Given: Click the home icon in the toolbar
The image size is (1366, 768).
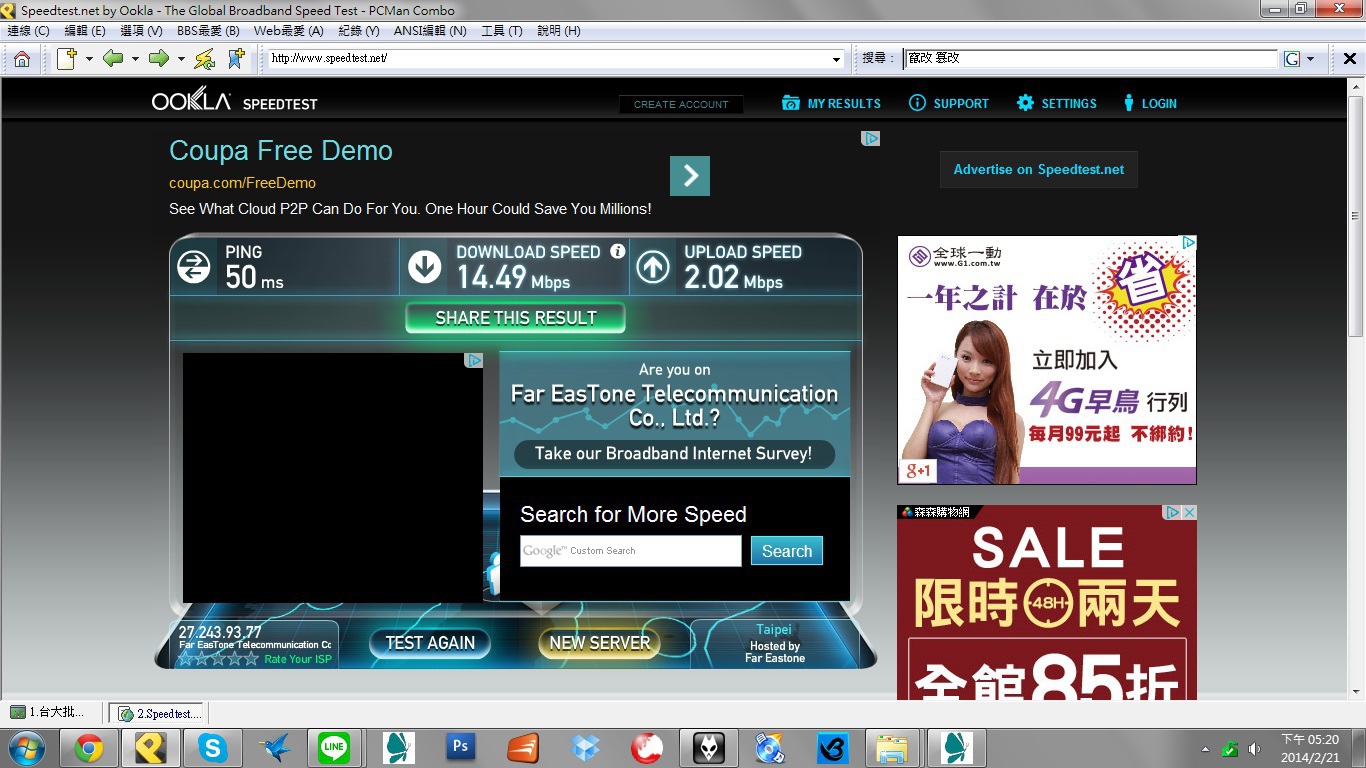Looking at the screenshot, I should coord(21,59).
